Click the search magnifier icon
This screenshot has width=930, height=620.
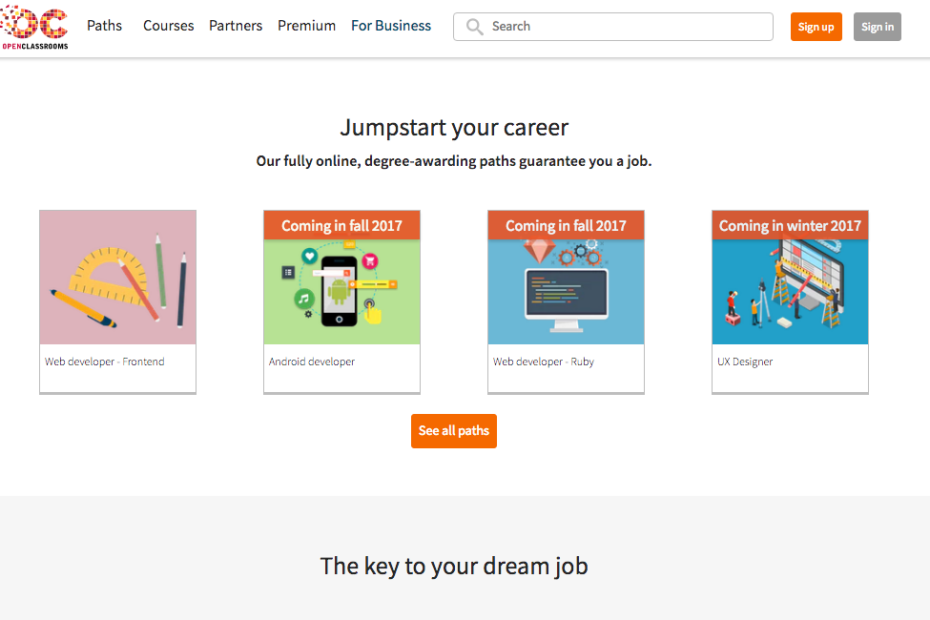click(474, 27)
